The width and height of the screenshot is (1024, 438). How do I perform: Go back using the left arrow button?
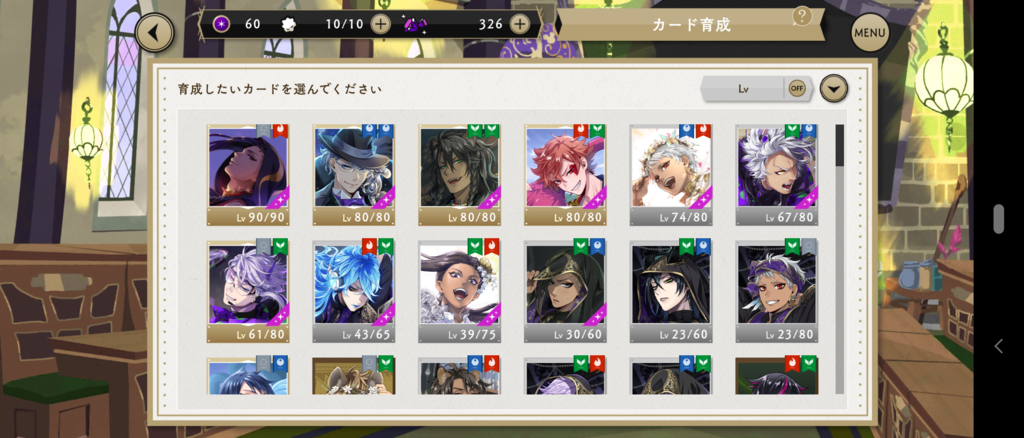coord(155,33)
